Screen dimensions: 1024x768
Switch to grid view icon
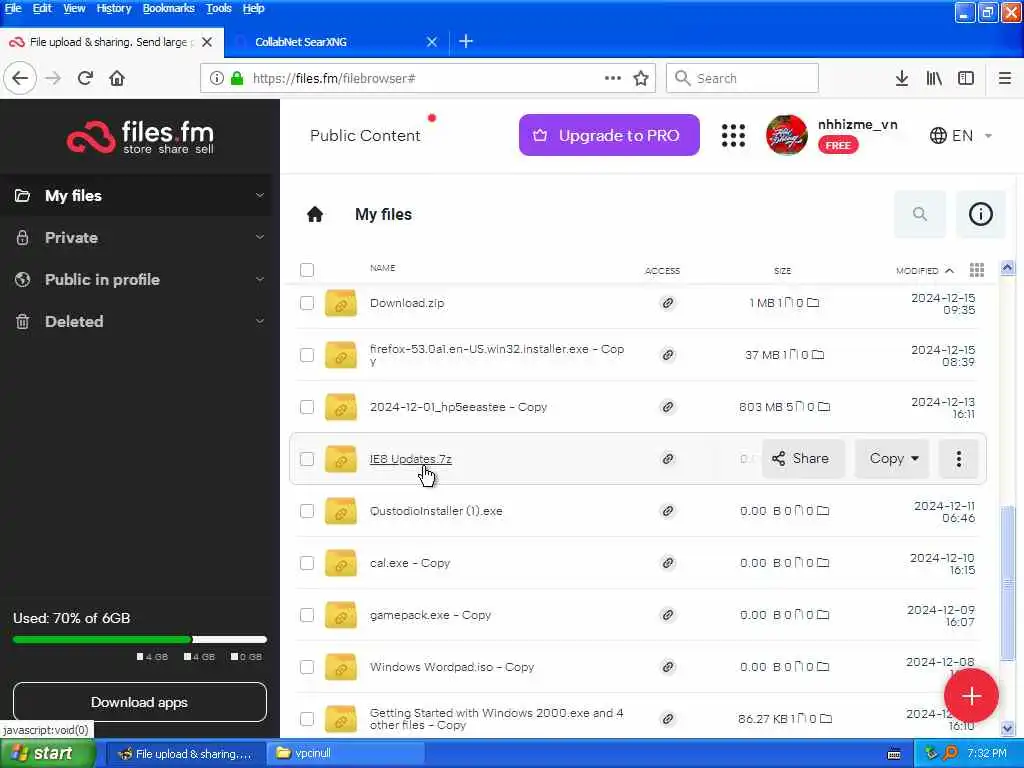[976, 270]
